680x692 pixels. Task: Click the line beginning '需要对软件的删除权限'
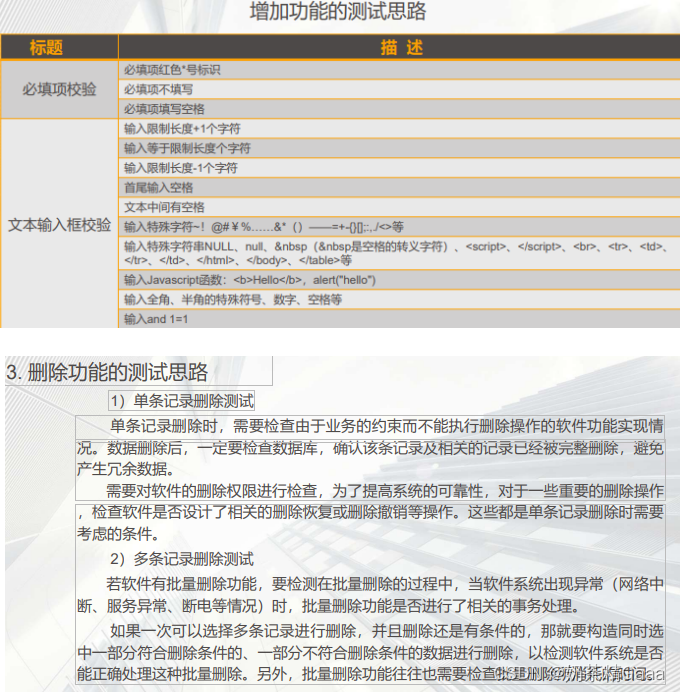pos(385,491)
